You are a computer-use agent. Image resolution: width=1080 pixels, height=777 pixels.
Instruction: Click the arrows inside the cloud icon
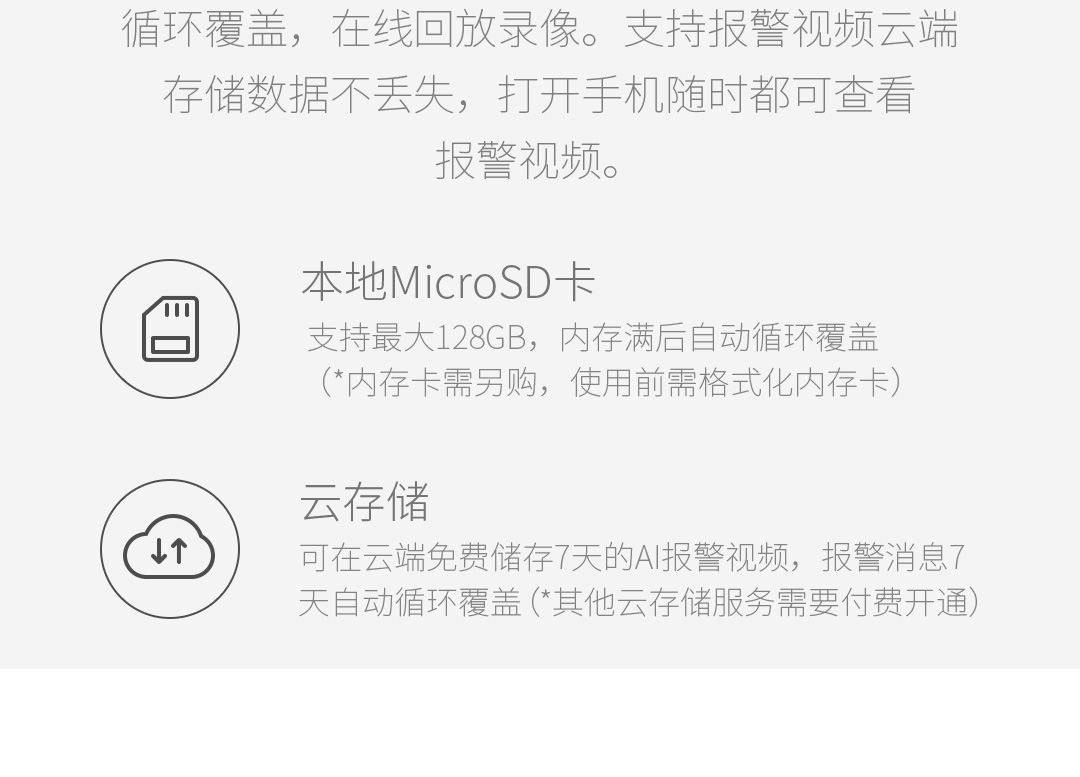click(x=169, y=551)
